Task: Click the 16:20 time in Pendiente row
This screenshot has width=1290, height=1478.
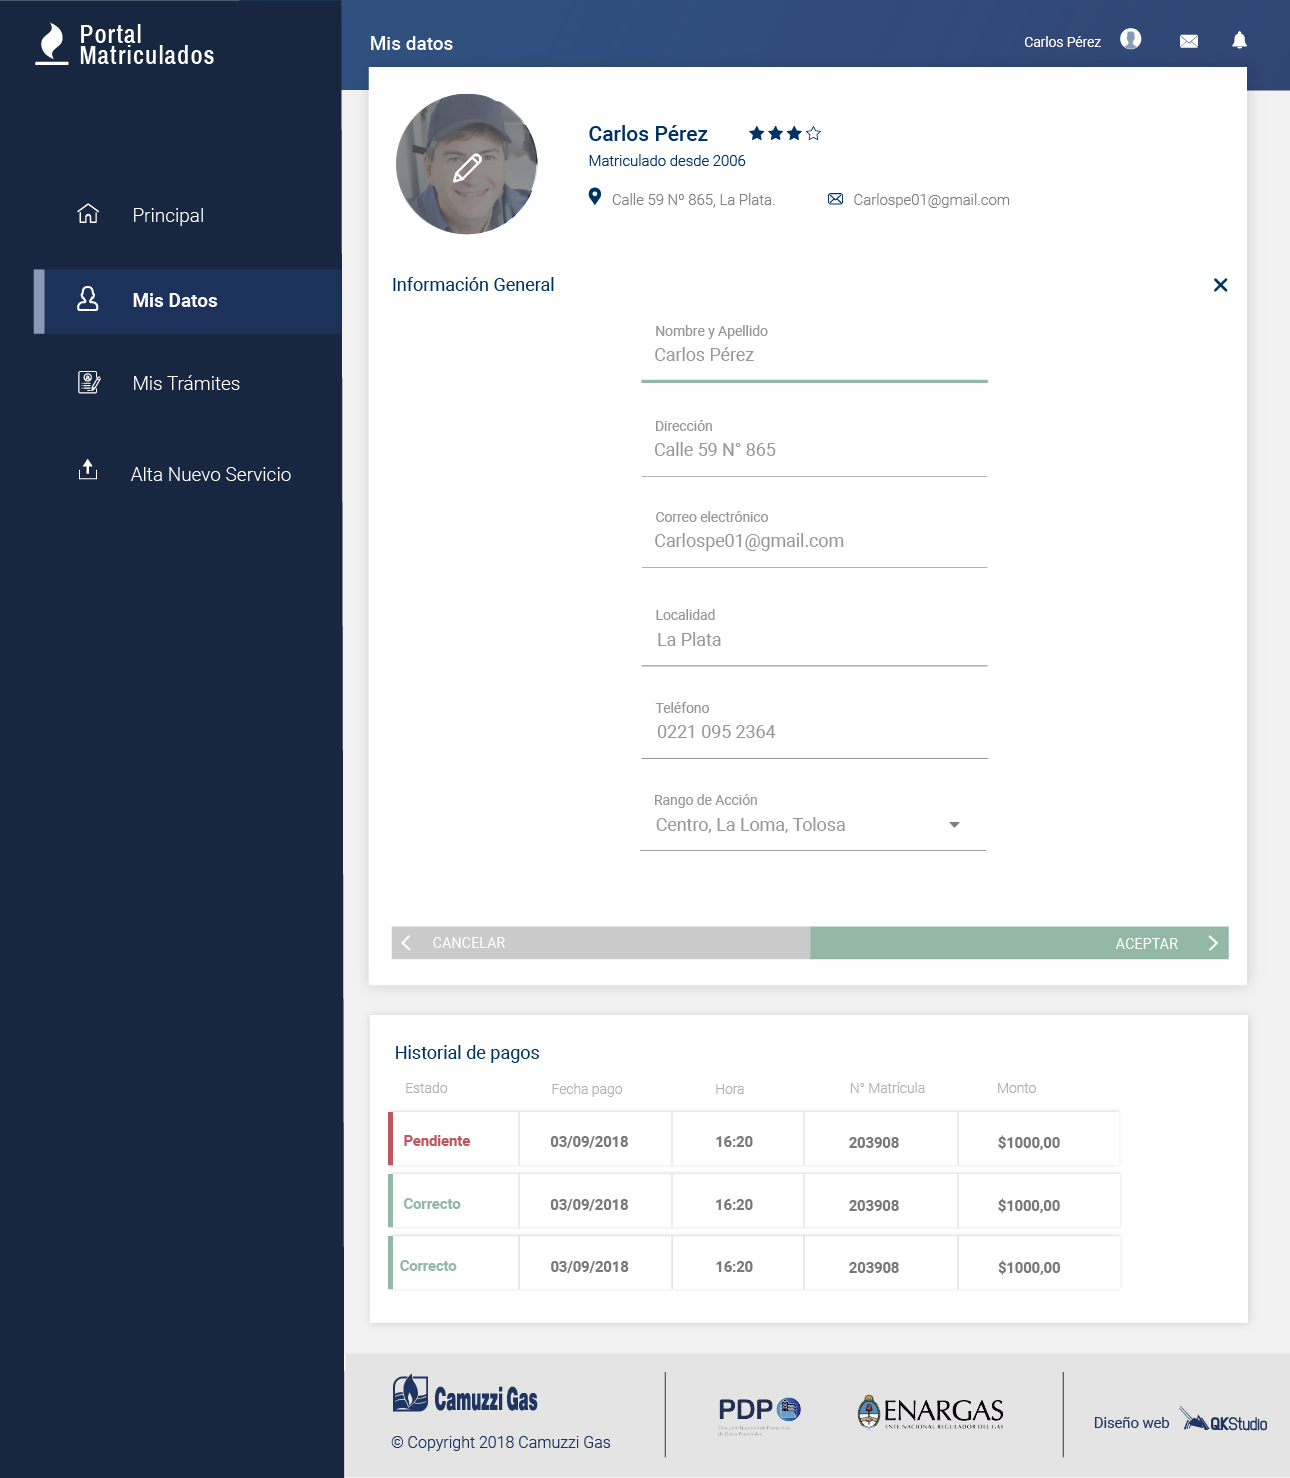Action: click(734, 1142)
